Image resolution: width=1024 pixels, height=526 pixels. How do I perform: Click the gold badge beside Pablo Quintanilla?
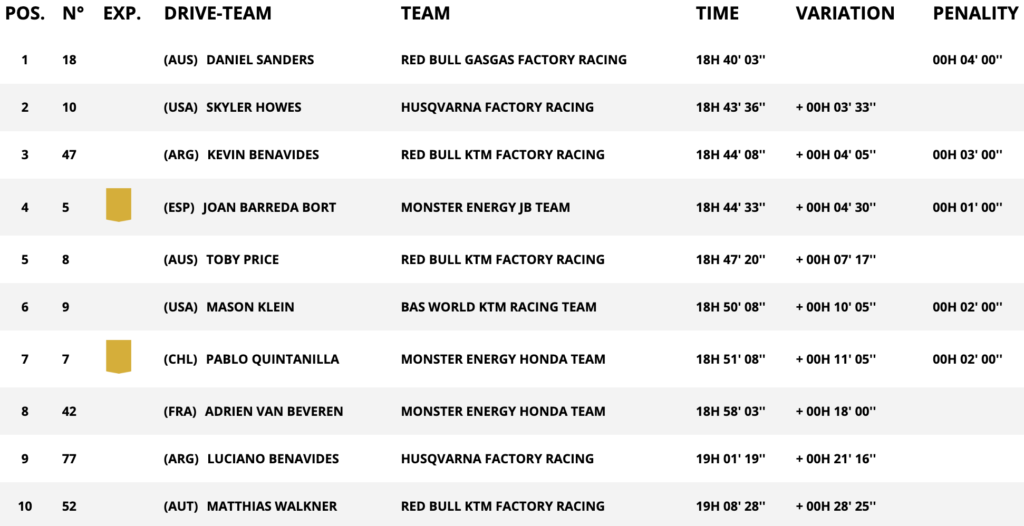pyautogui.click(x=119, y=356)
